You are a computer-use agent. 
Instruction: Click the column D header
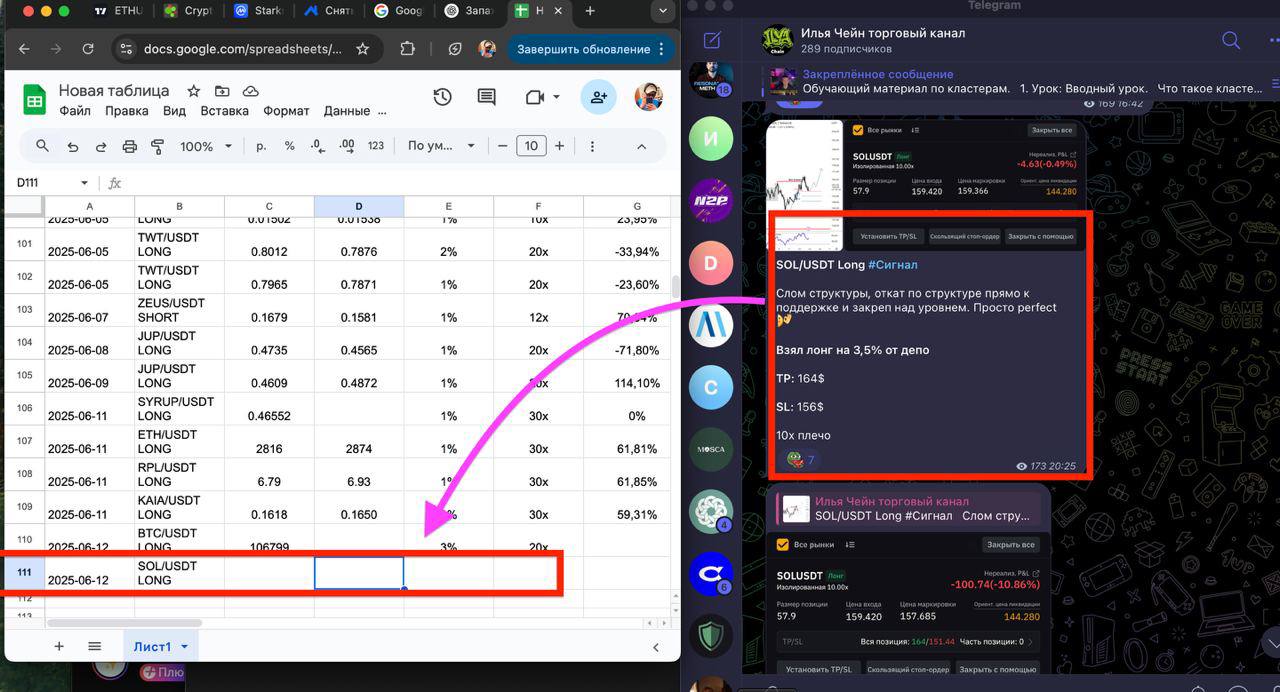pos(359,206)
